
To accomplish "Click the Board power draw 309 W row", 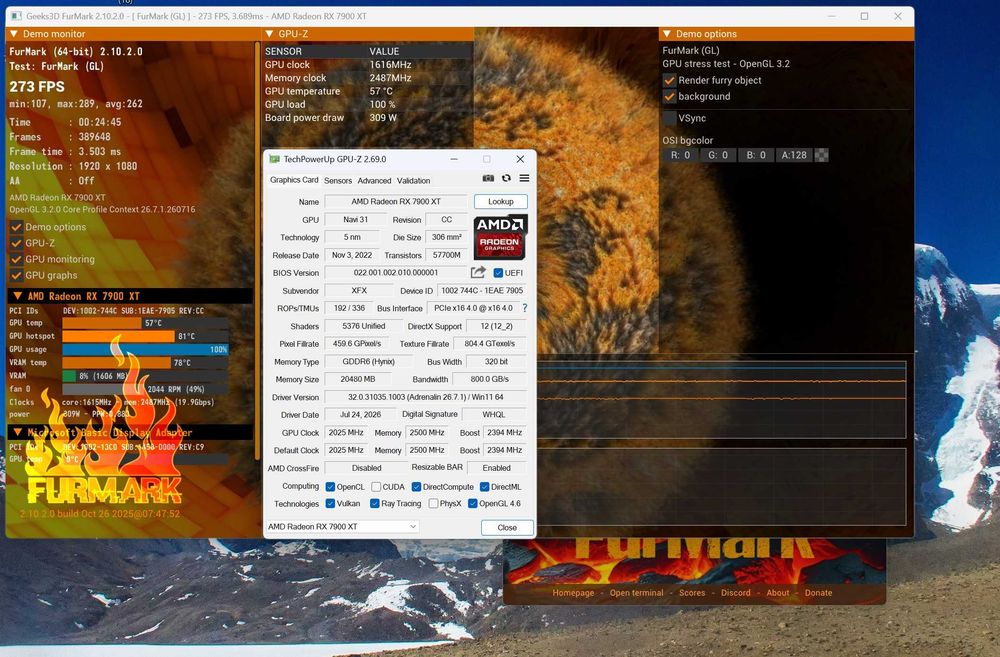I will coord(367,118).
